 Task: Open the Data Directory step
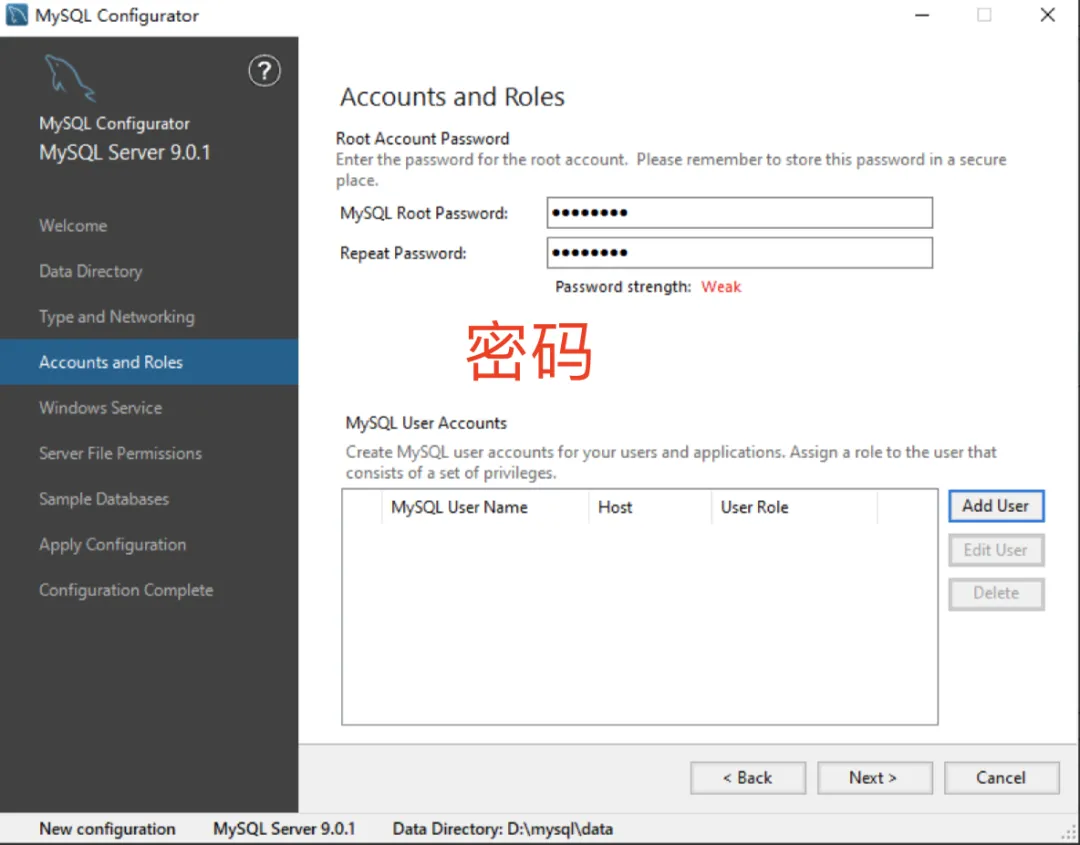coord(91,271)
